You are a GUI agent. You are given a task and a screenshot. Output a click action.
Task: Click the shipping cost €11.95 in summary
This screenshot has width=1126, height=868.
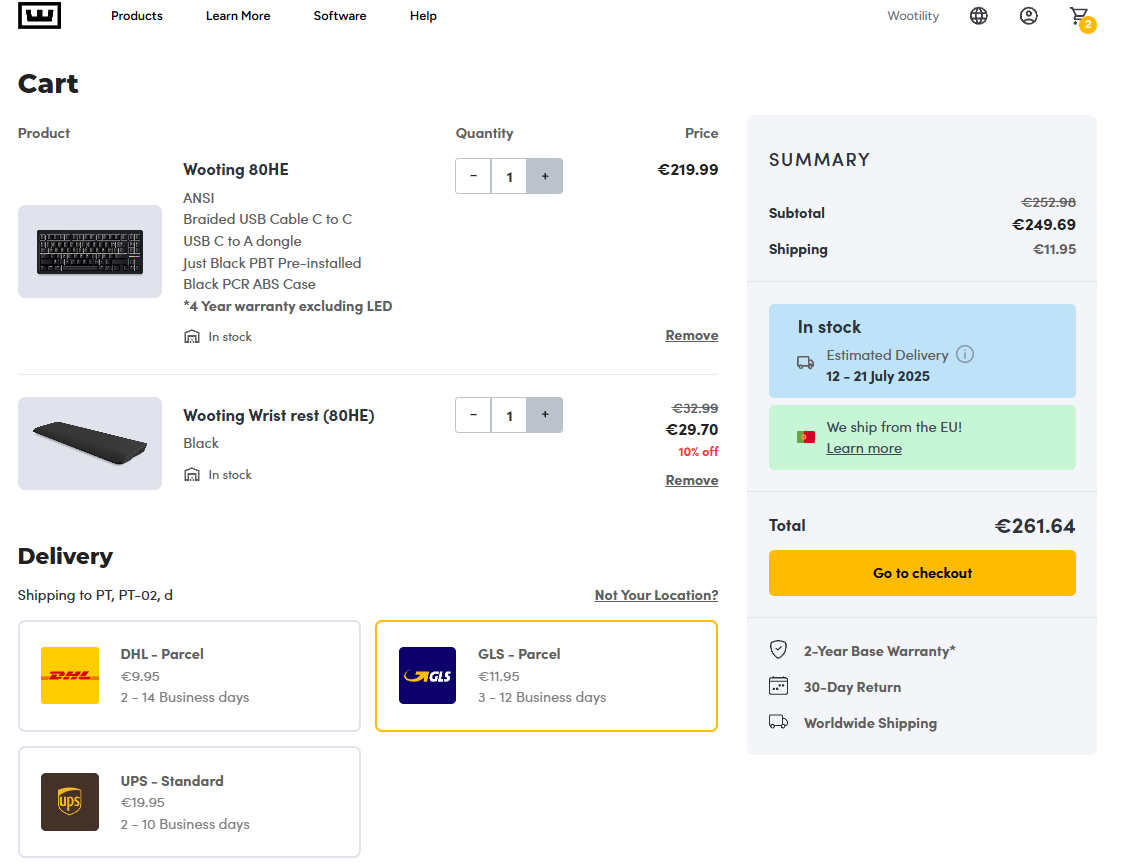coord(1054,249)
